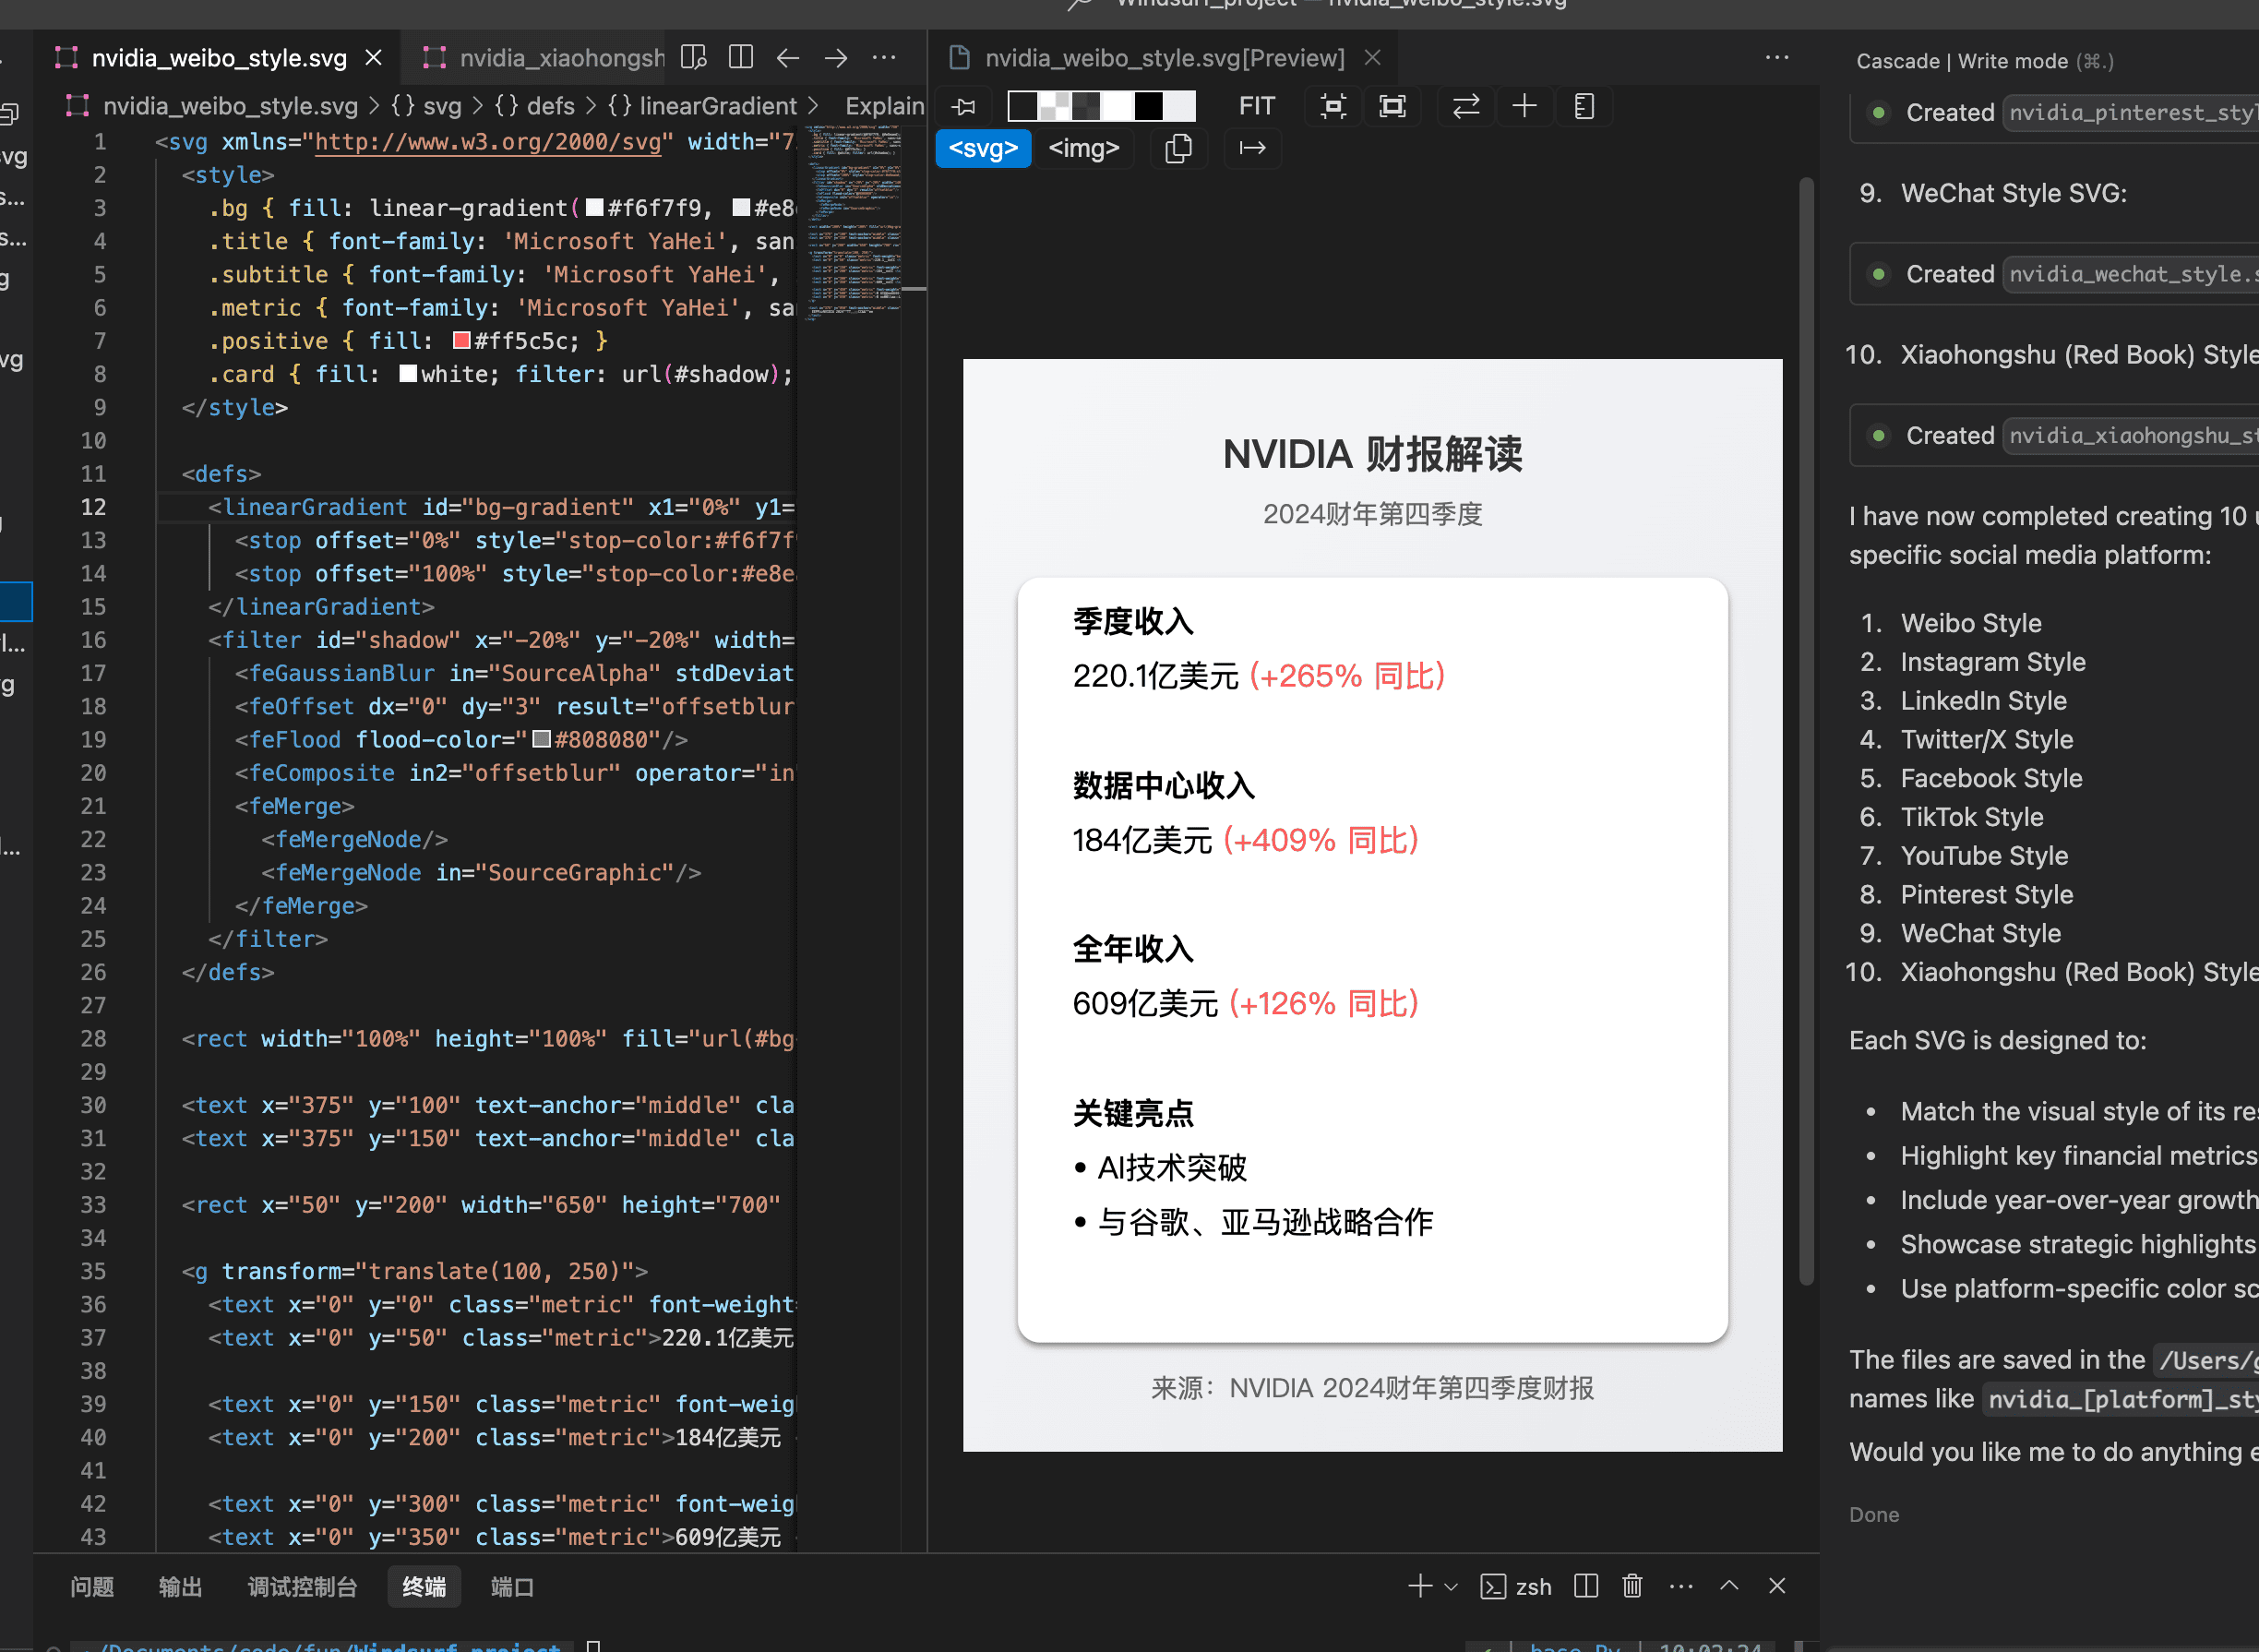Pin the SVG preview toolbar
This screenshot has height=1652, width=2259.
964,107
